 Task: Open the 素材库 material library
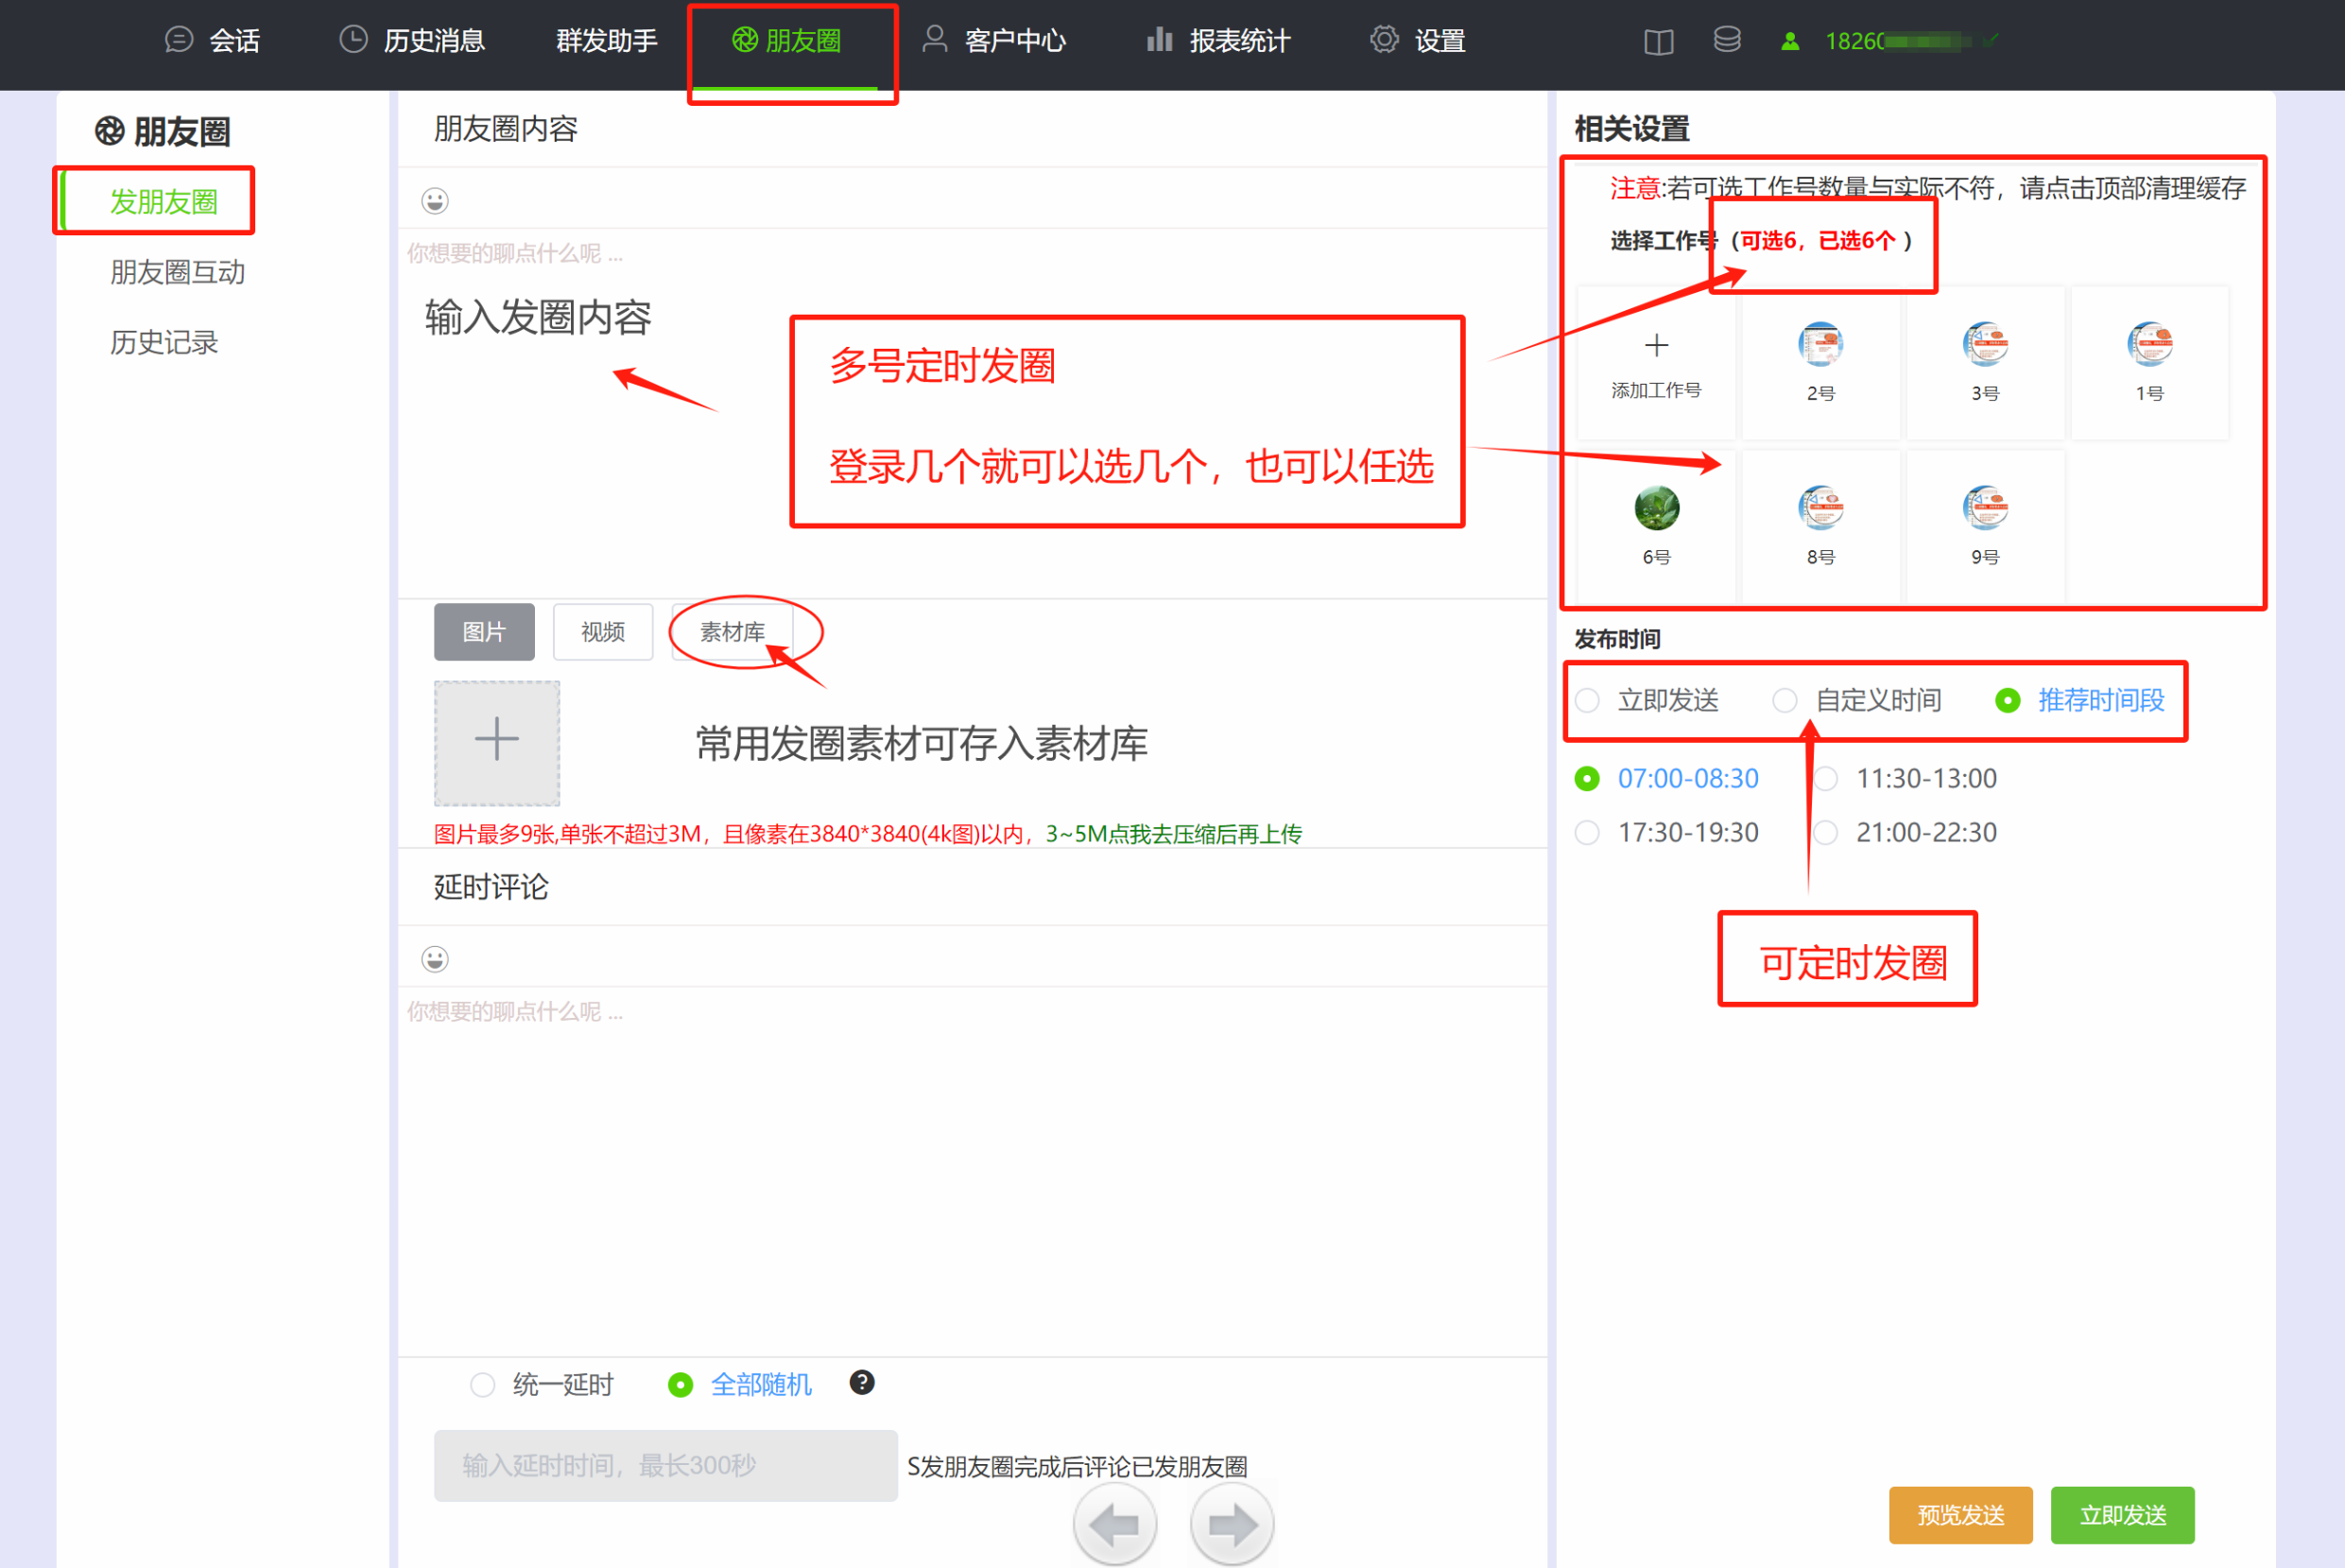coord(732,631)
